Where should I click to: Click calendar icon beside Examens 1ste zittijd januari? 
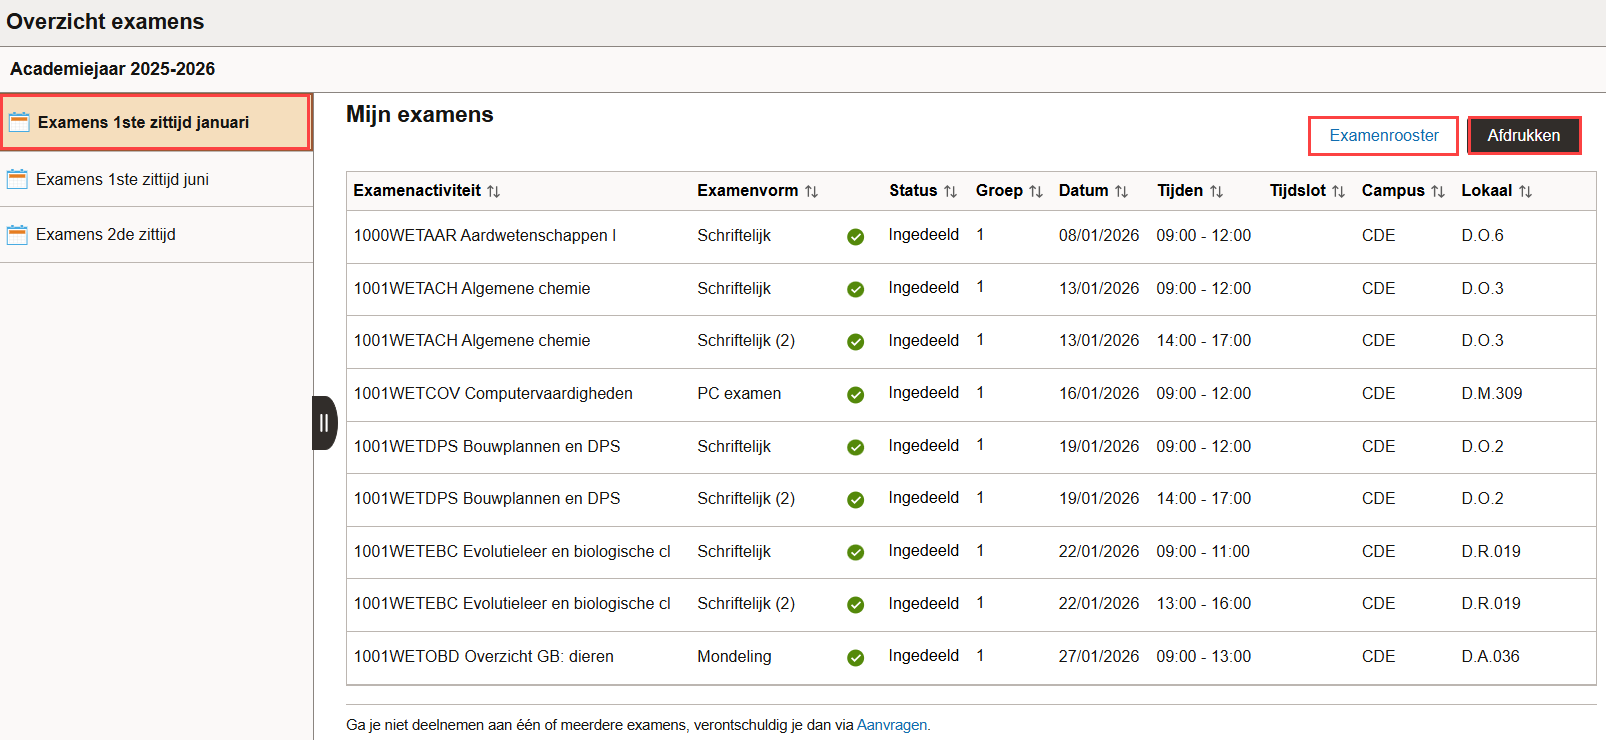coord(19,122)
